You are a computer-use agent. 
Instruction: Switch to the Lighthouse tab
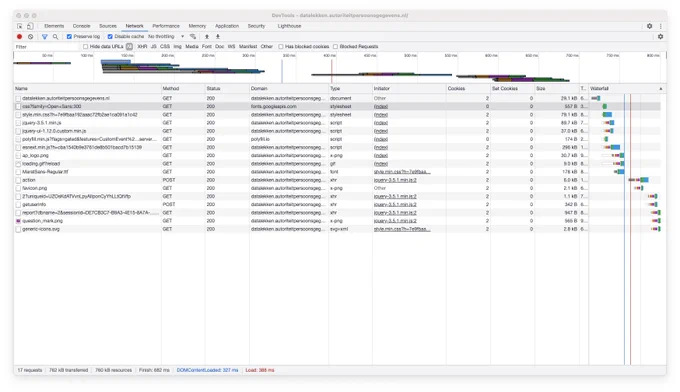click(x=289, y=26)
